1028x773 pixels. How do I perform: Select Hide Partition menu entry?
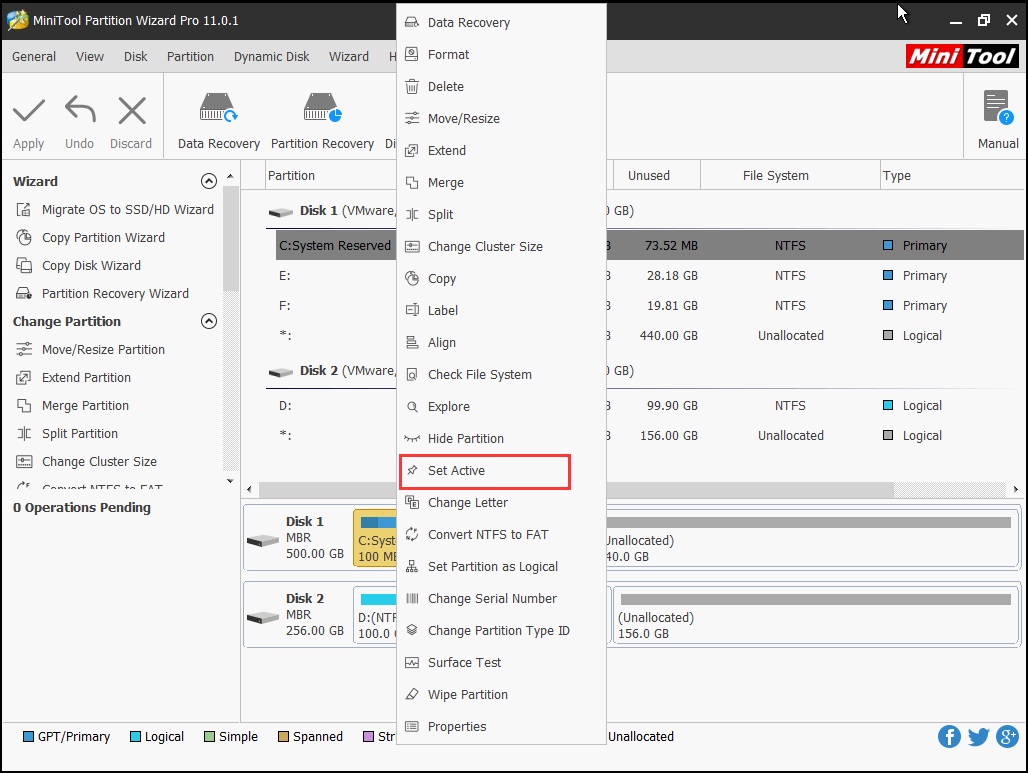tap(502, 439)
